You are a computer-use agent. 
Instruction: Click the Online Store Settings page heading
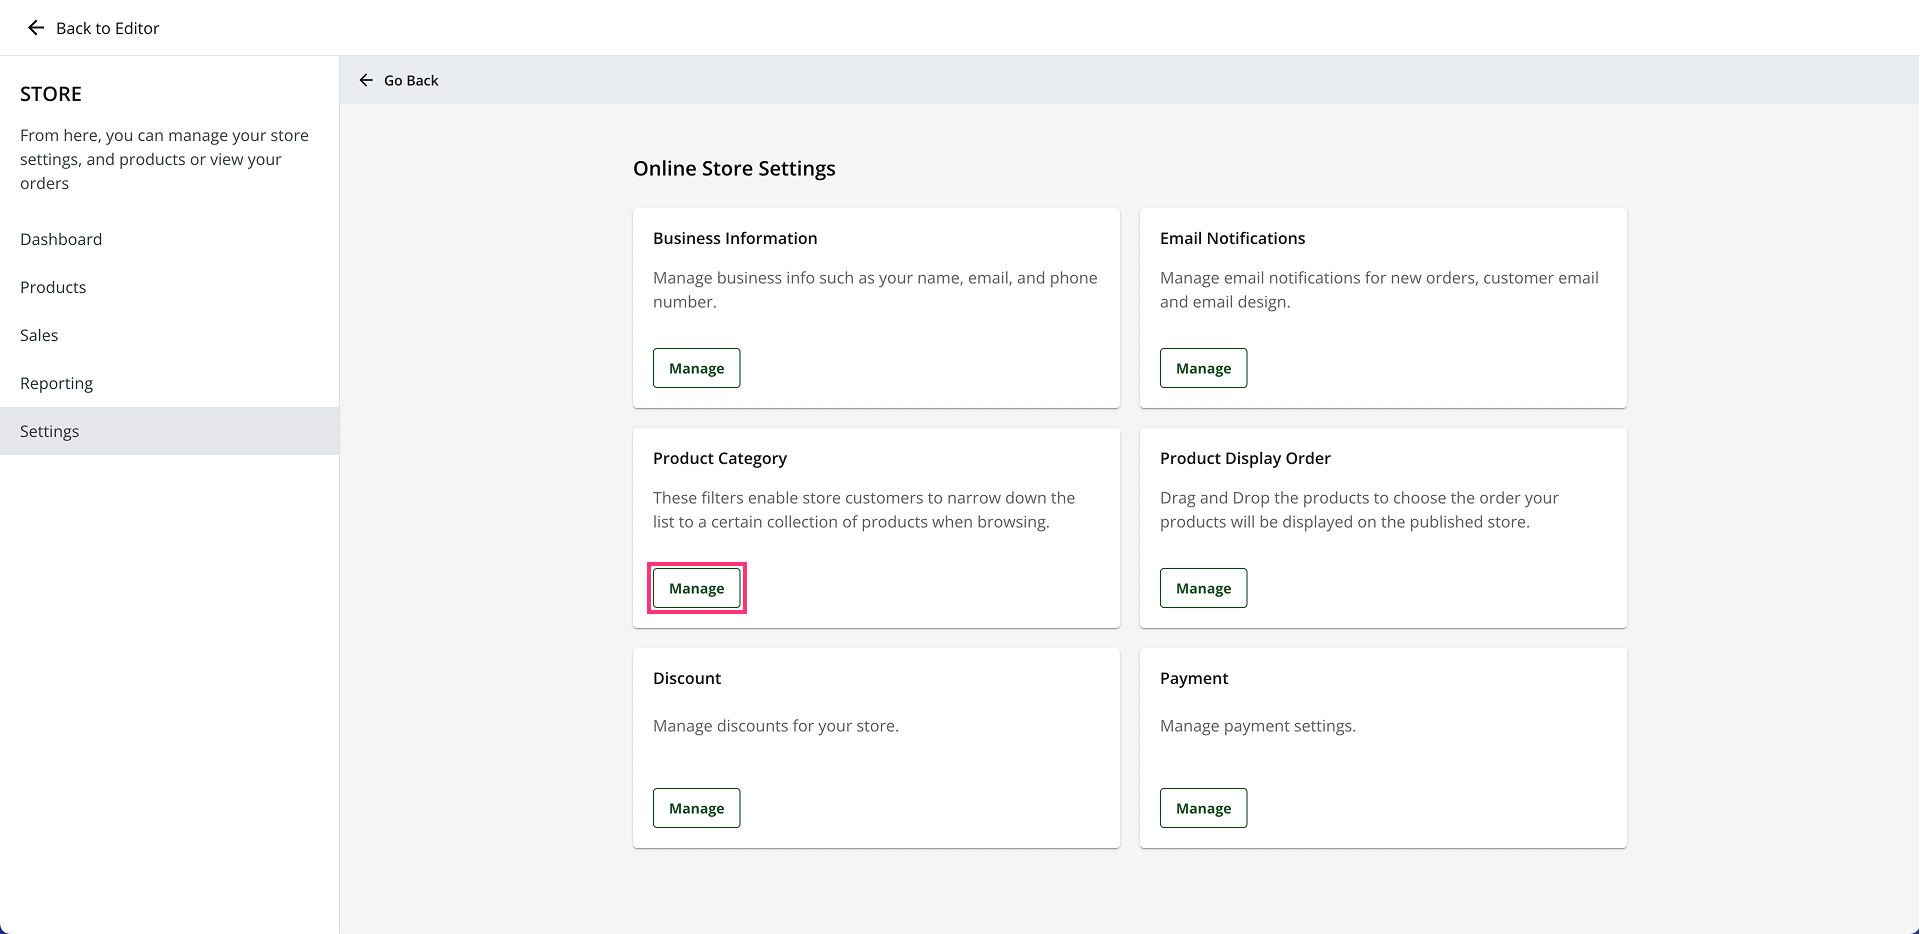pos(734,168)
